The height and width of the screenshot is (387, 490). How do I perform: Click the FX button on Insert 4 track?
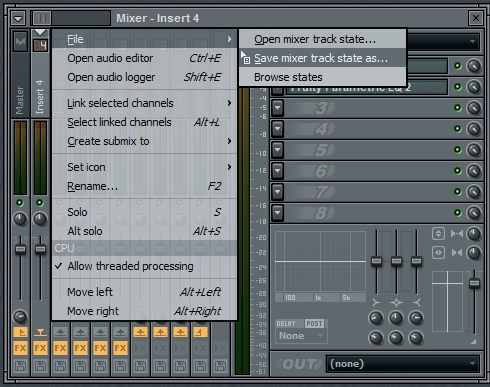pyautogui.click(x=40, y=348)
